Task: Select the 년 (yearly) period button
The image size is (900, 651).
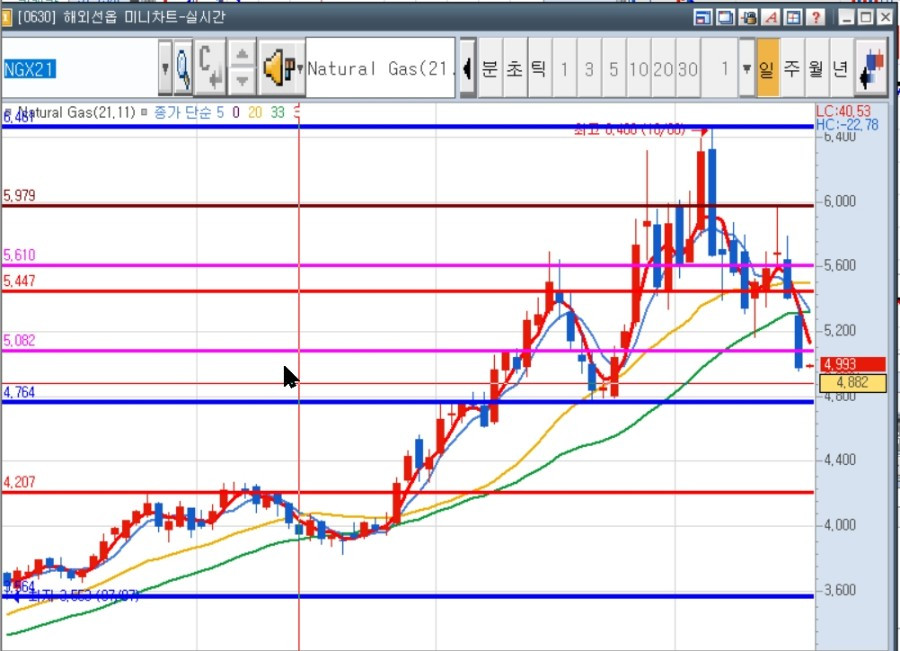Action: click(840, 68)
